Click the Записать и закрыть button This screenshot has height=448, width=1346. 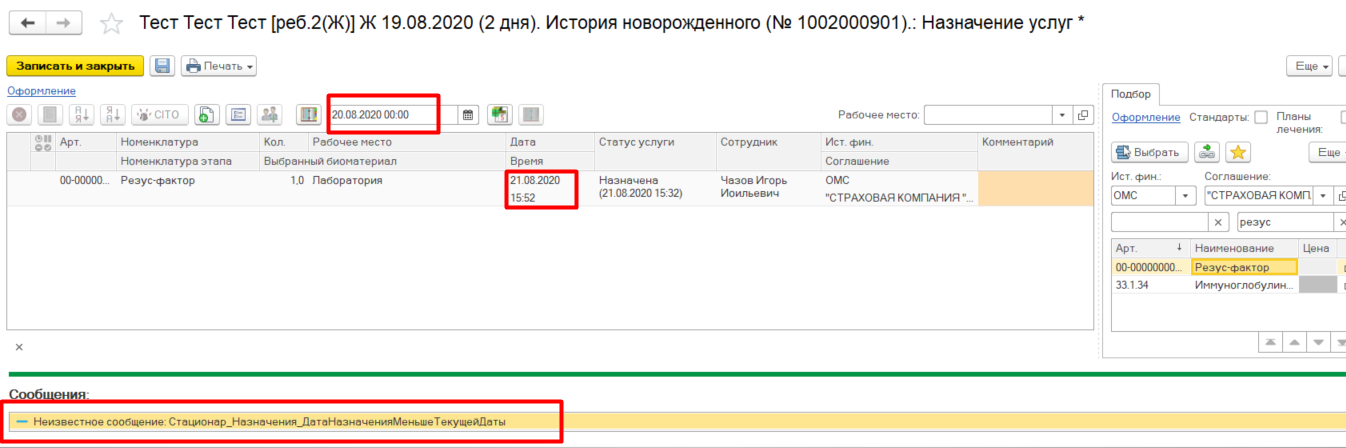point(75,66)
